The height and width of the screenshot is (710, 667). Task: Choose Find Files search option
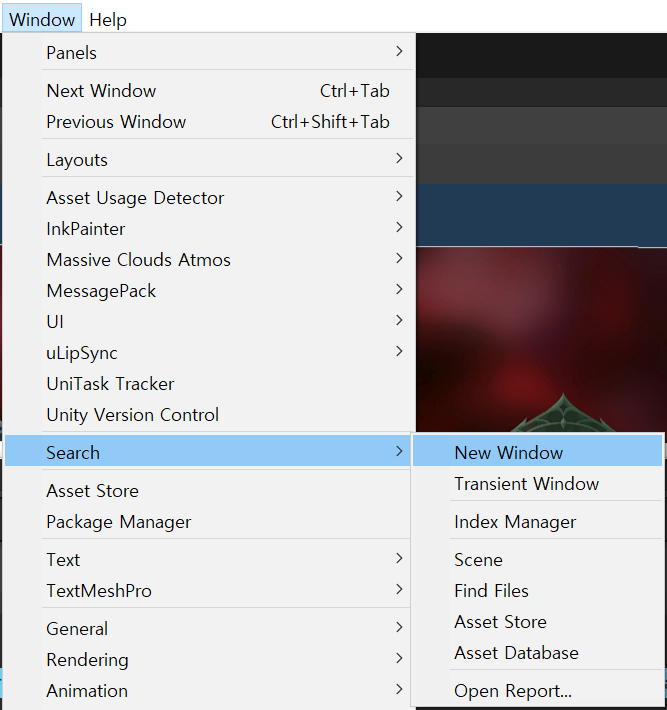pyautogui.click(x=537, y=590)
